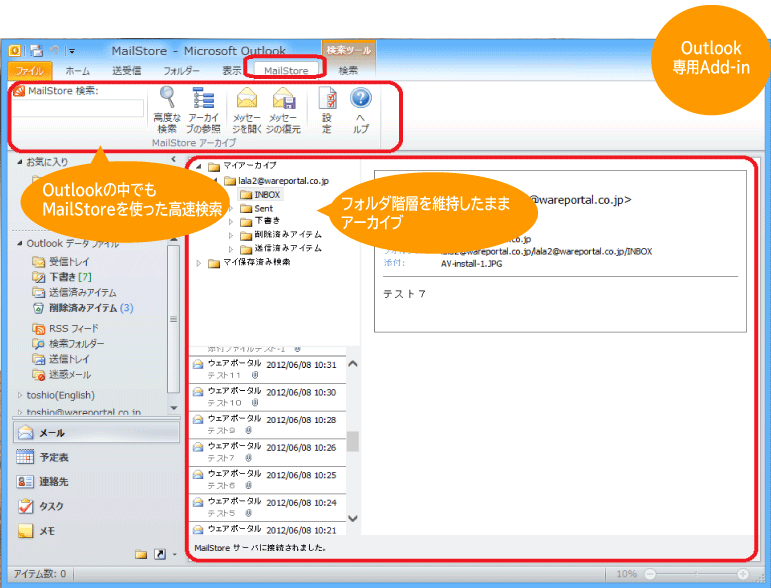The width and height of the screenshot is (771, 588).
Task: Click the undo quick access icon
Action: click(54, 50)
